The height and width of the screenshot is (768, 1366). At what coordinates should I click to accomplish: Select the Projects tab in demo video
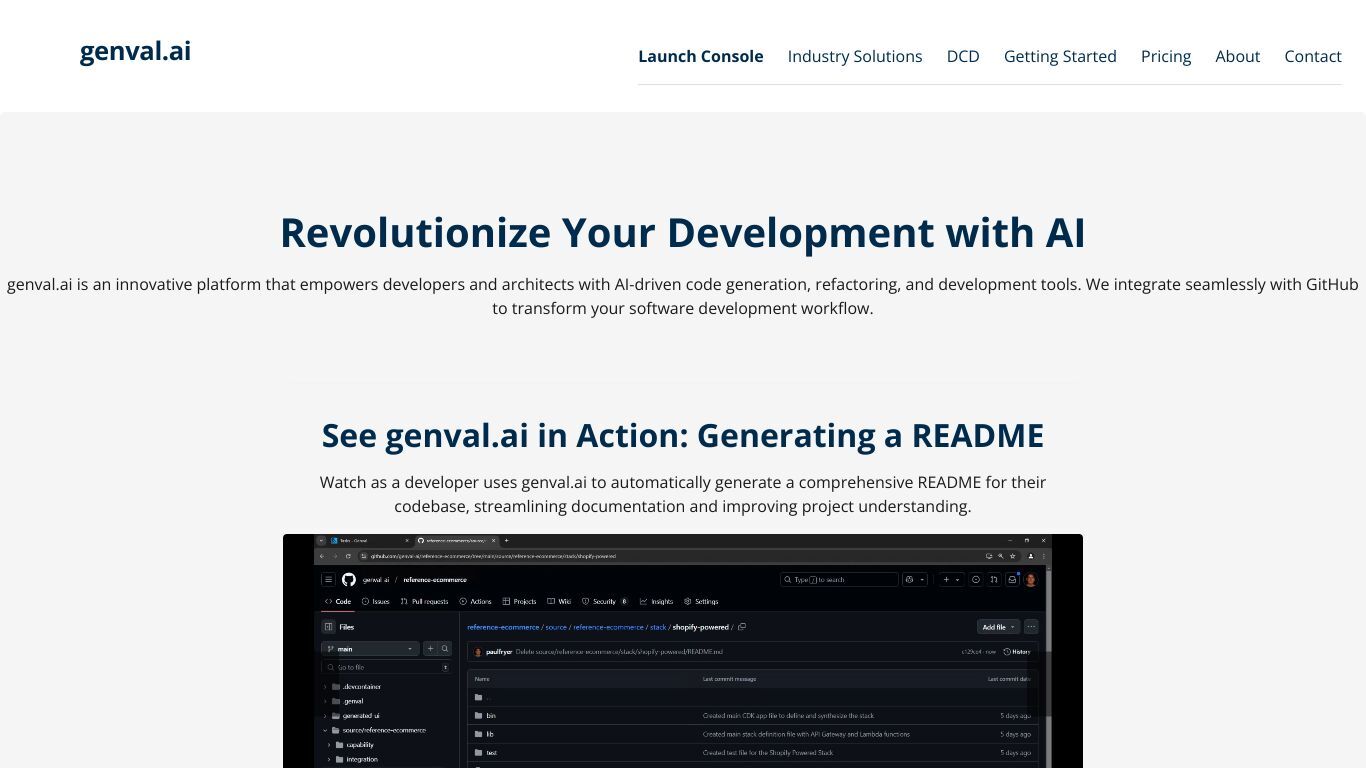pyautogui.click(x=519, y=602)
